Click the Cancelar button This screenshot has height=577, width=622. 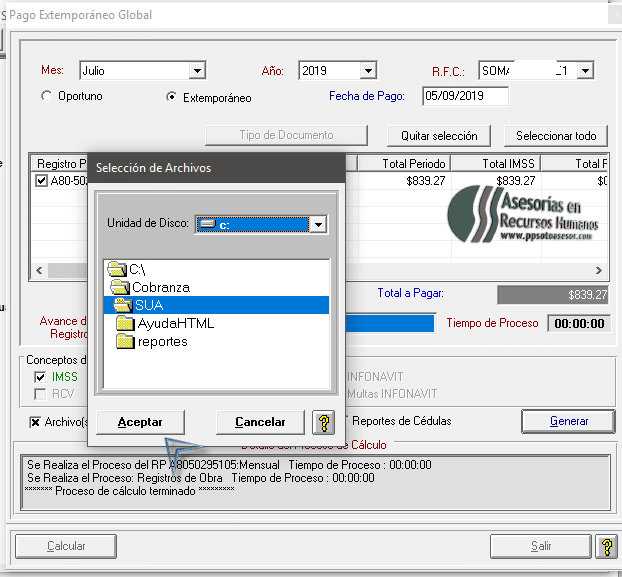pos(258,422)
